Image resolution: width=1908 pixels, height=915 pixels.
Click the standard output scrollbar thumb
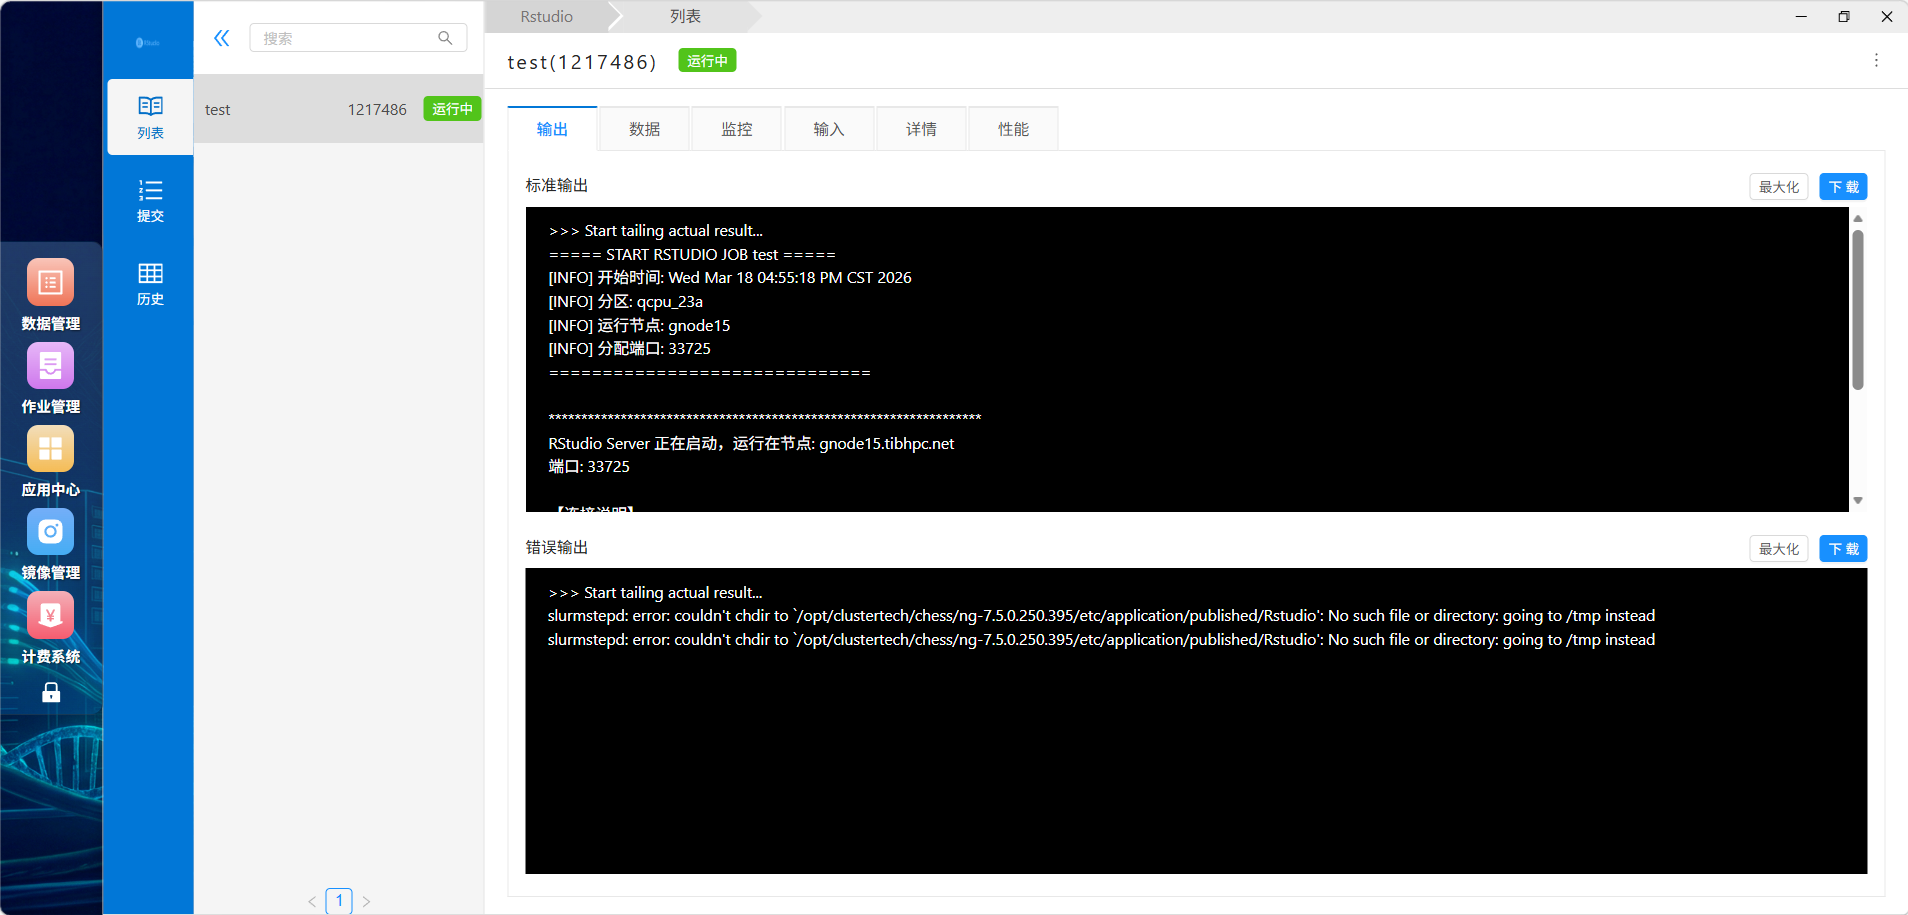[x=1858, y=309]
